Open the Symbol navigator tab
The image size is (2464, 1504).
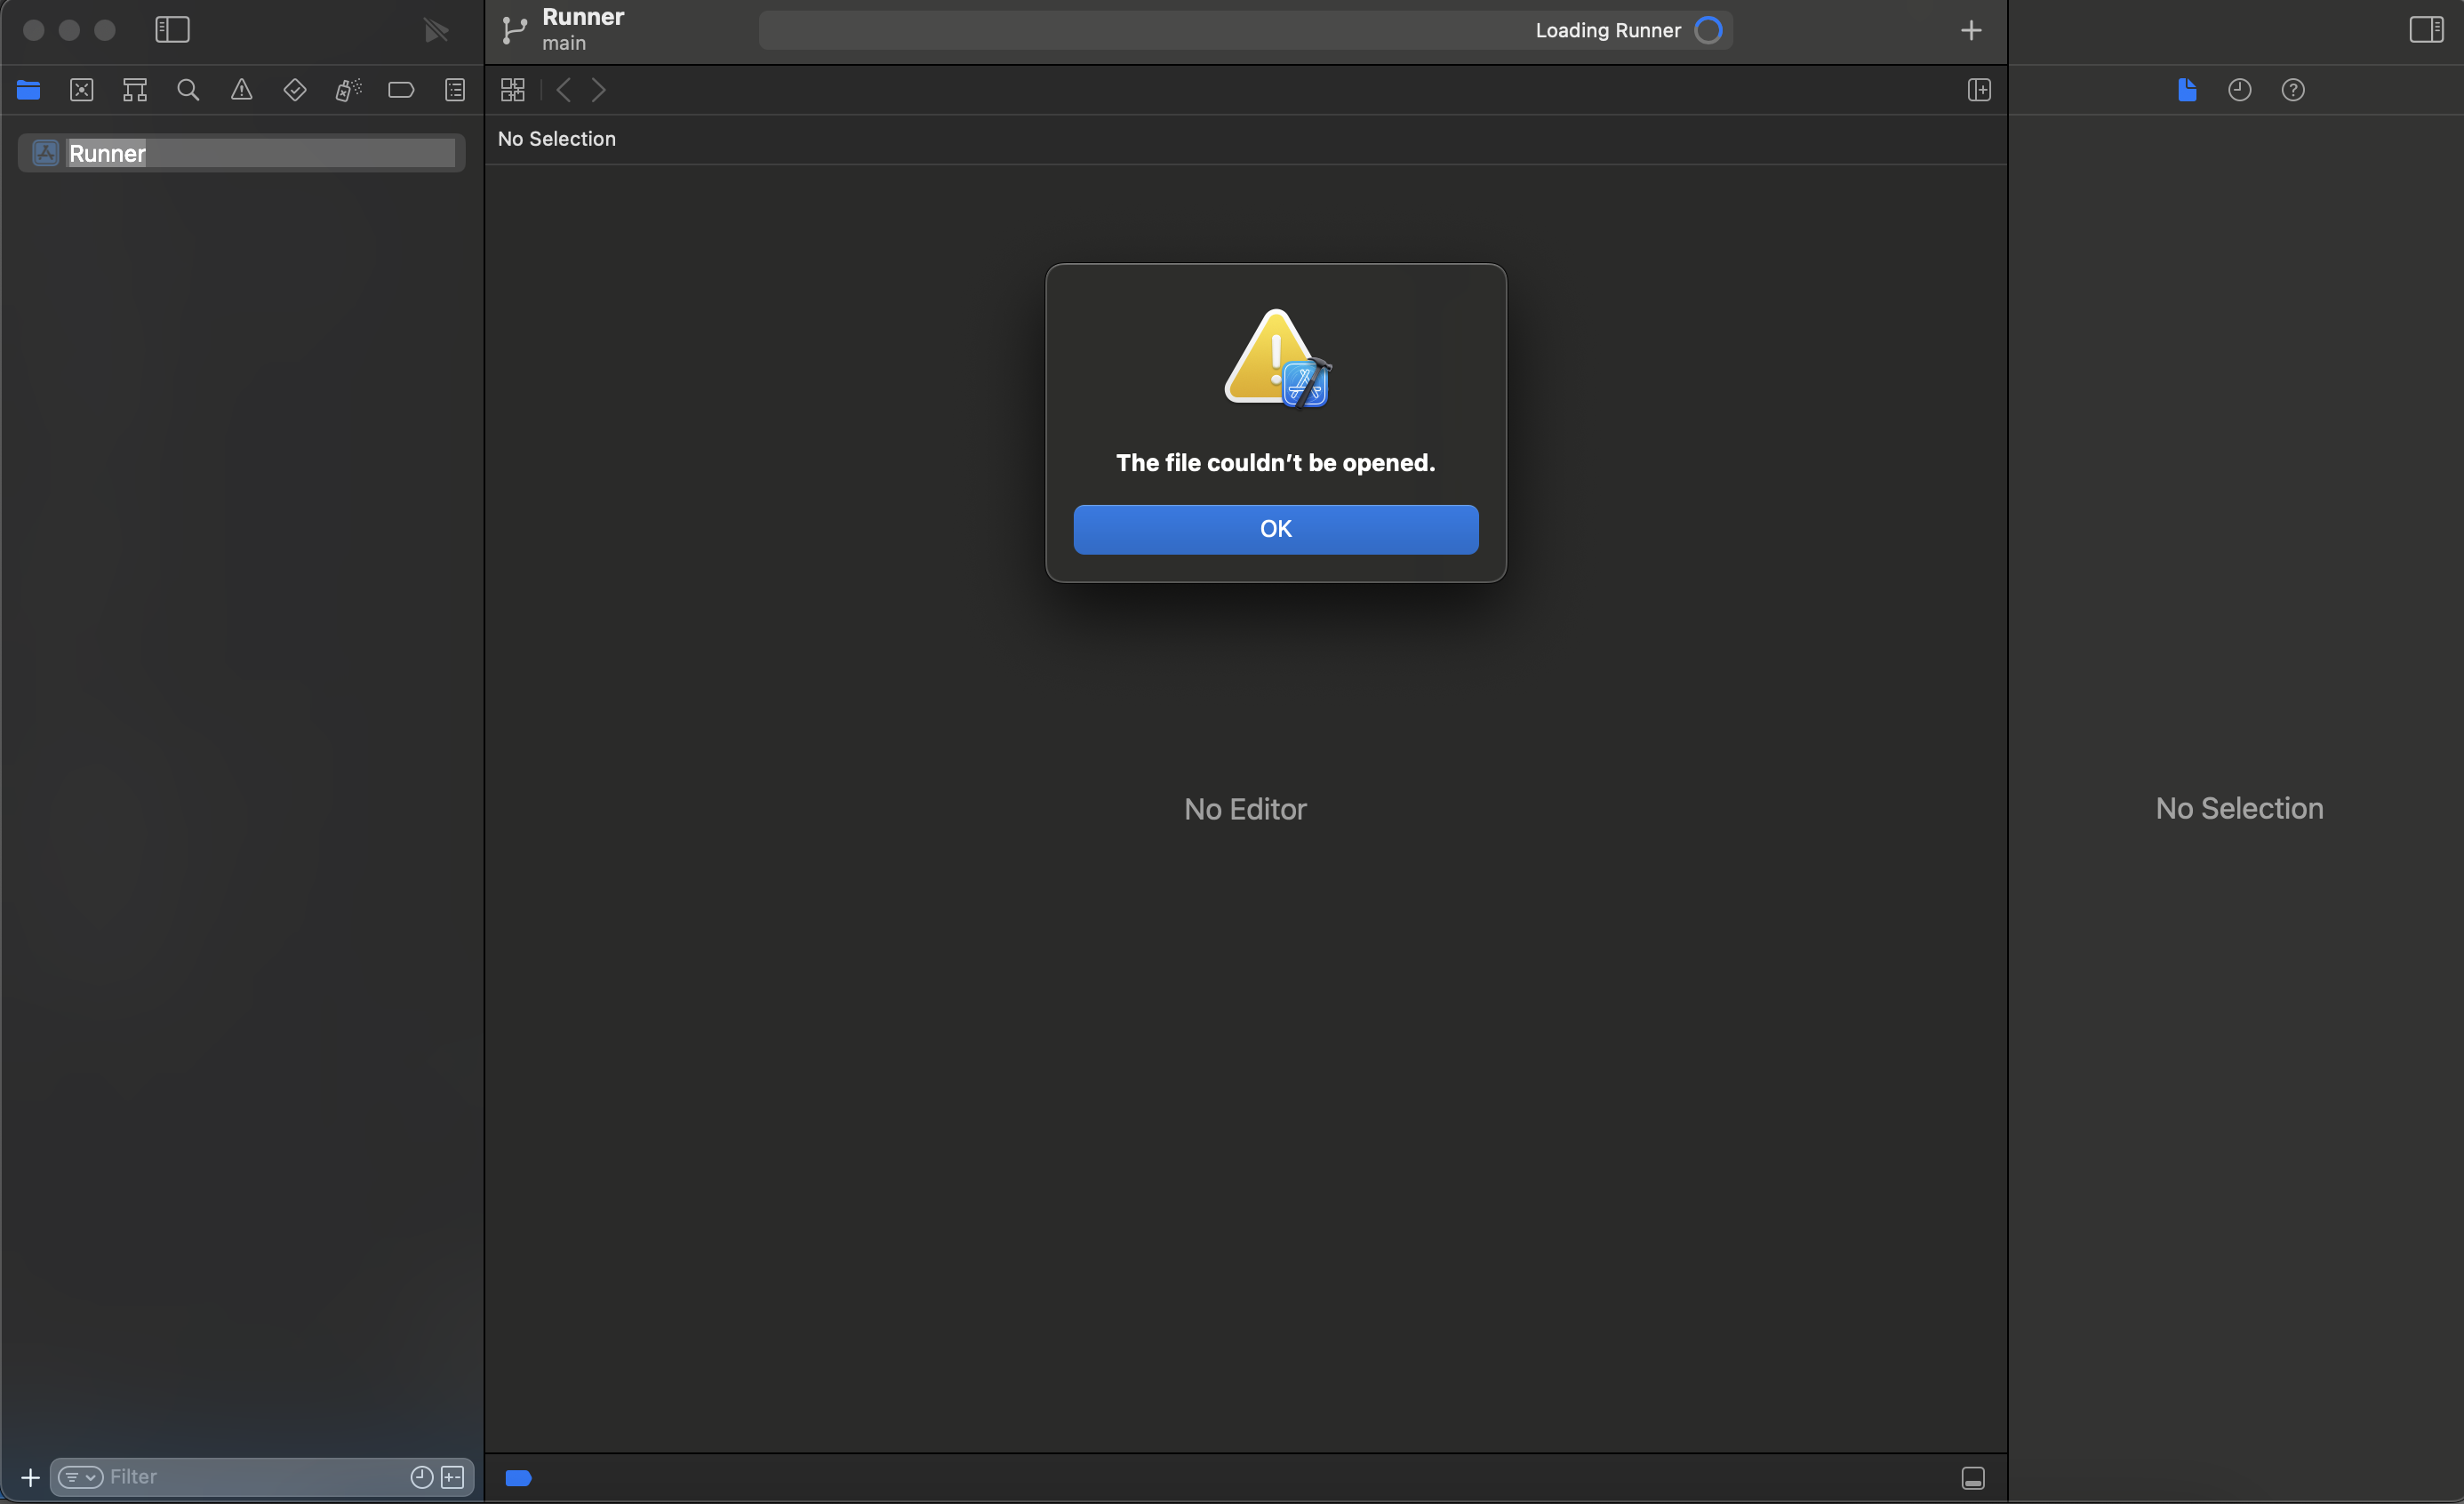click(135, 90)
